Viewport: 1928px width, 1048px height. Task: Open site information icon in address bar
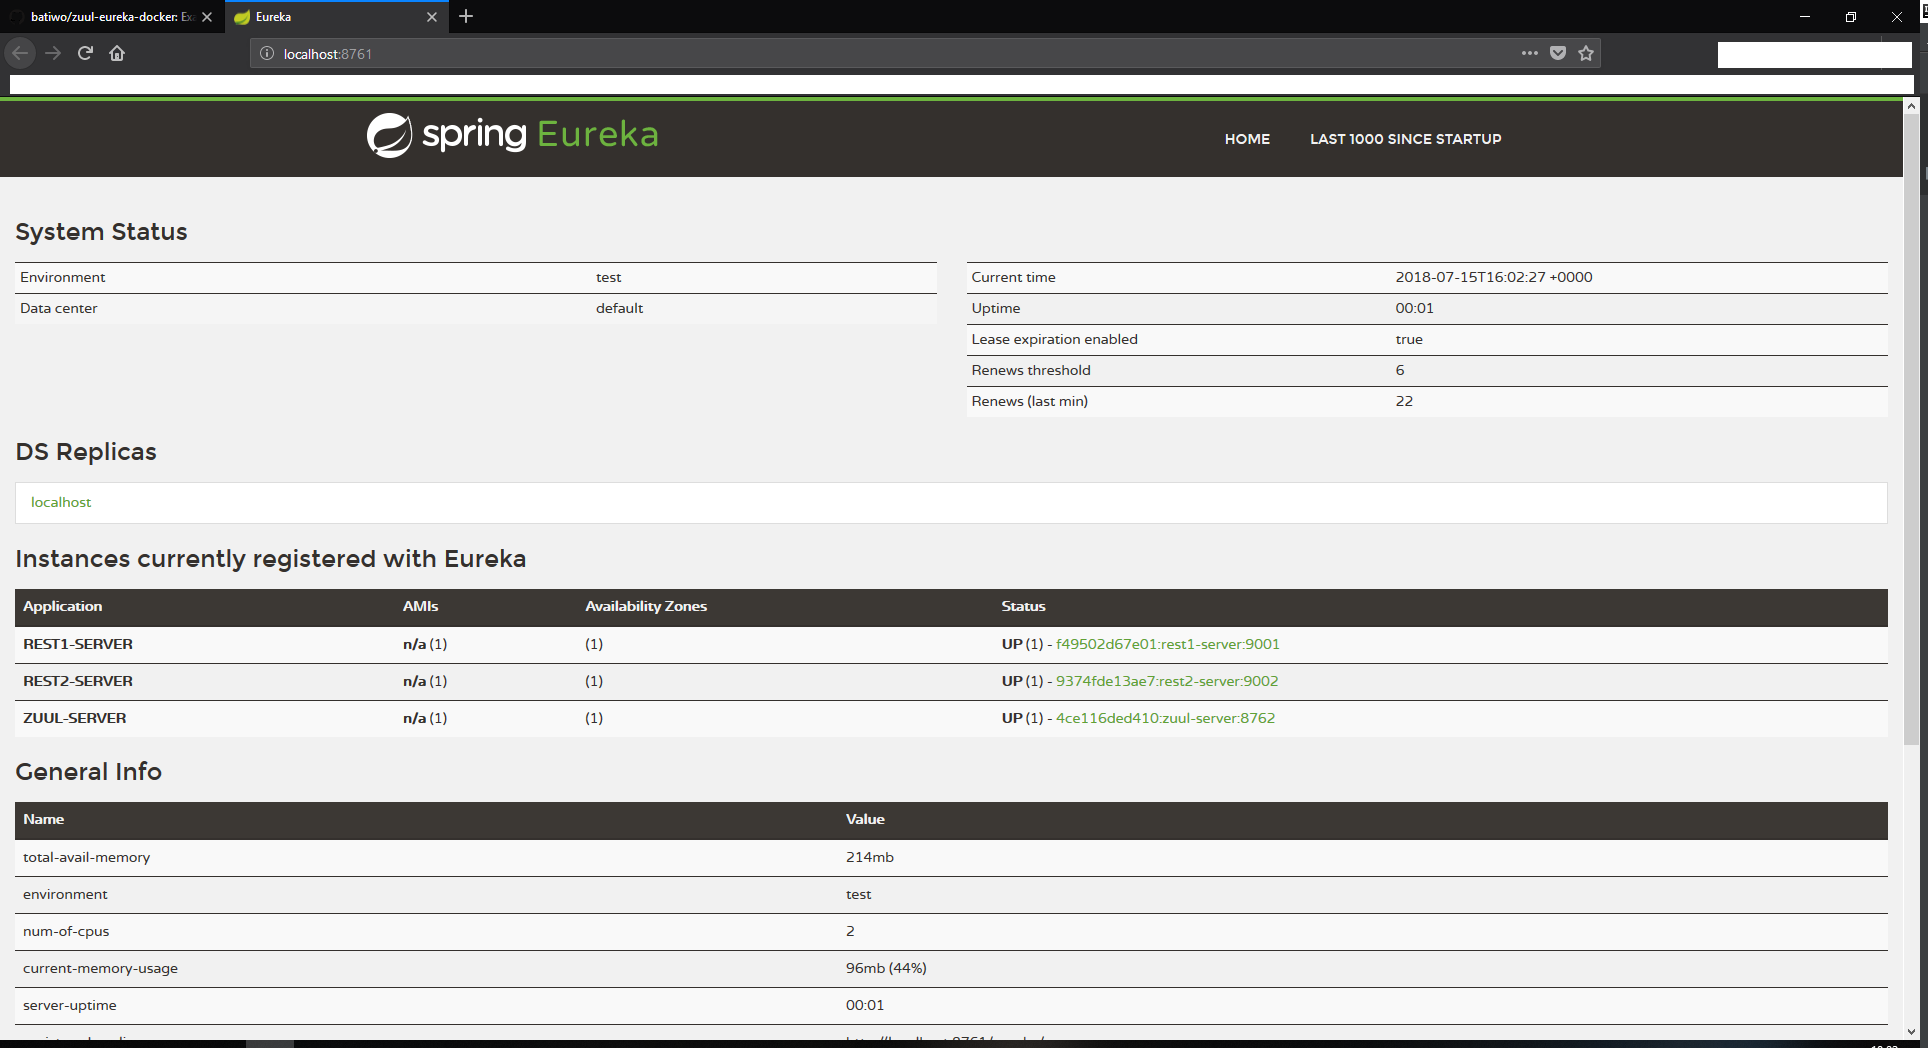tap(267, 54)
